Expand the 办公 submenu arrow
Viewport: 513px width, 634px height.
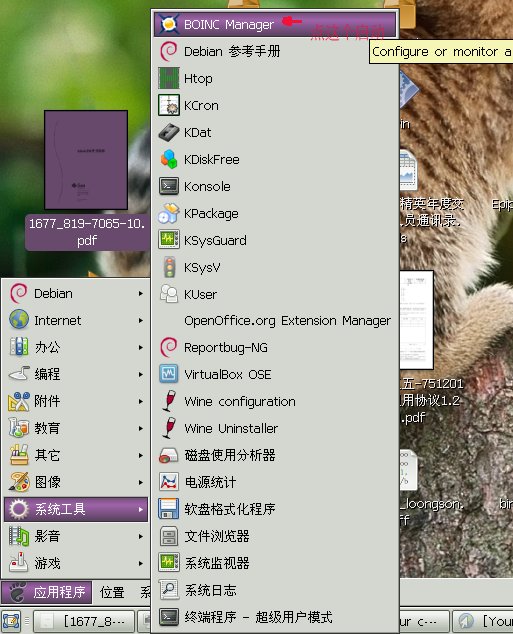pyautogui.click(x=140, y=347)
